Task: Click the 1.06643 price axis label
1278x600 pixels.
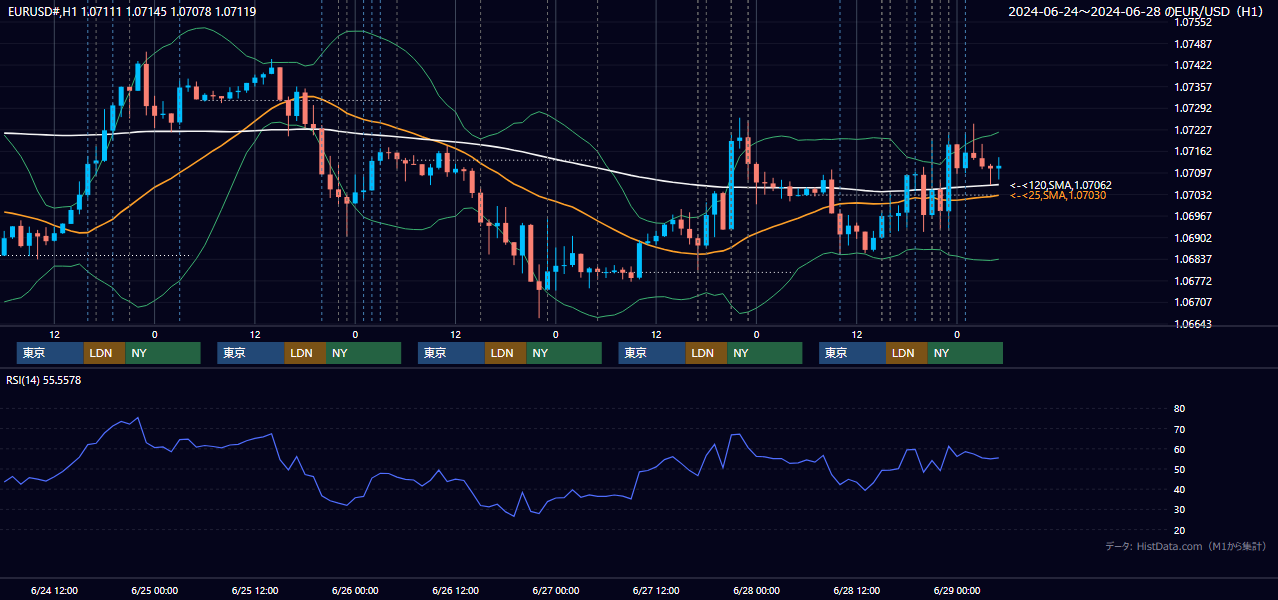Action: point(1192,324)
